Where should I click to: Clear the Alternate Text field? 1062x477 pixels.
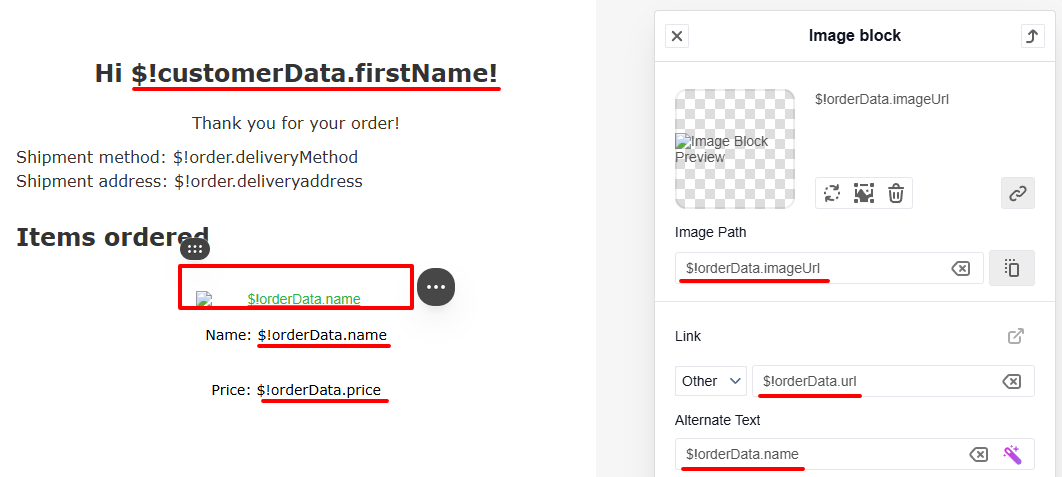[x=978, y=455]
